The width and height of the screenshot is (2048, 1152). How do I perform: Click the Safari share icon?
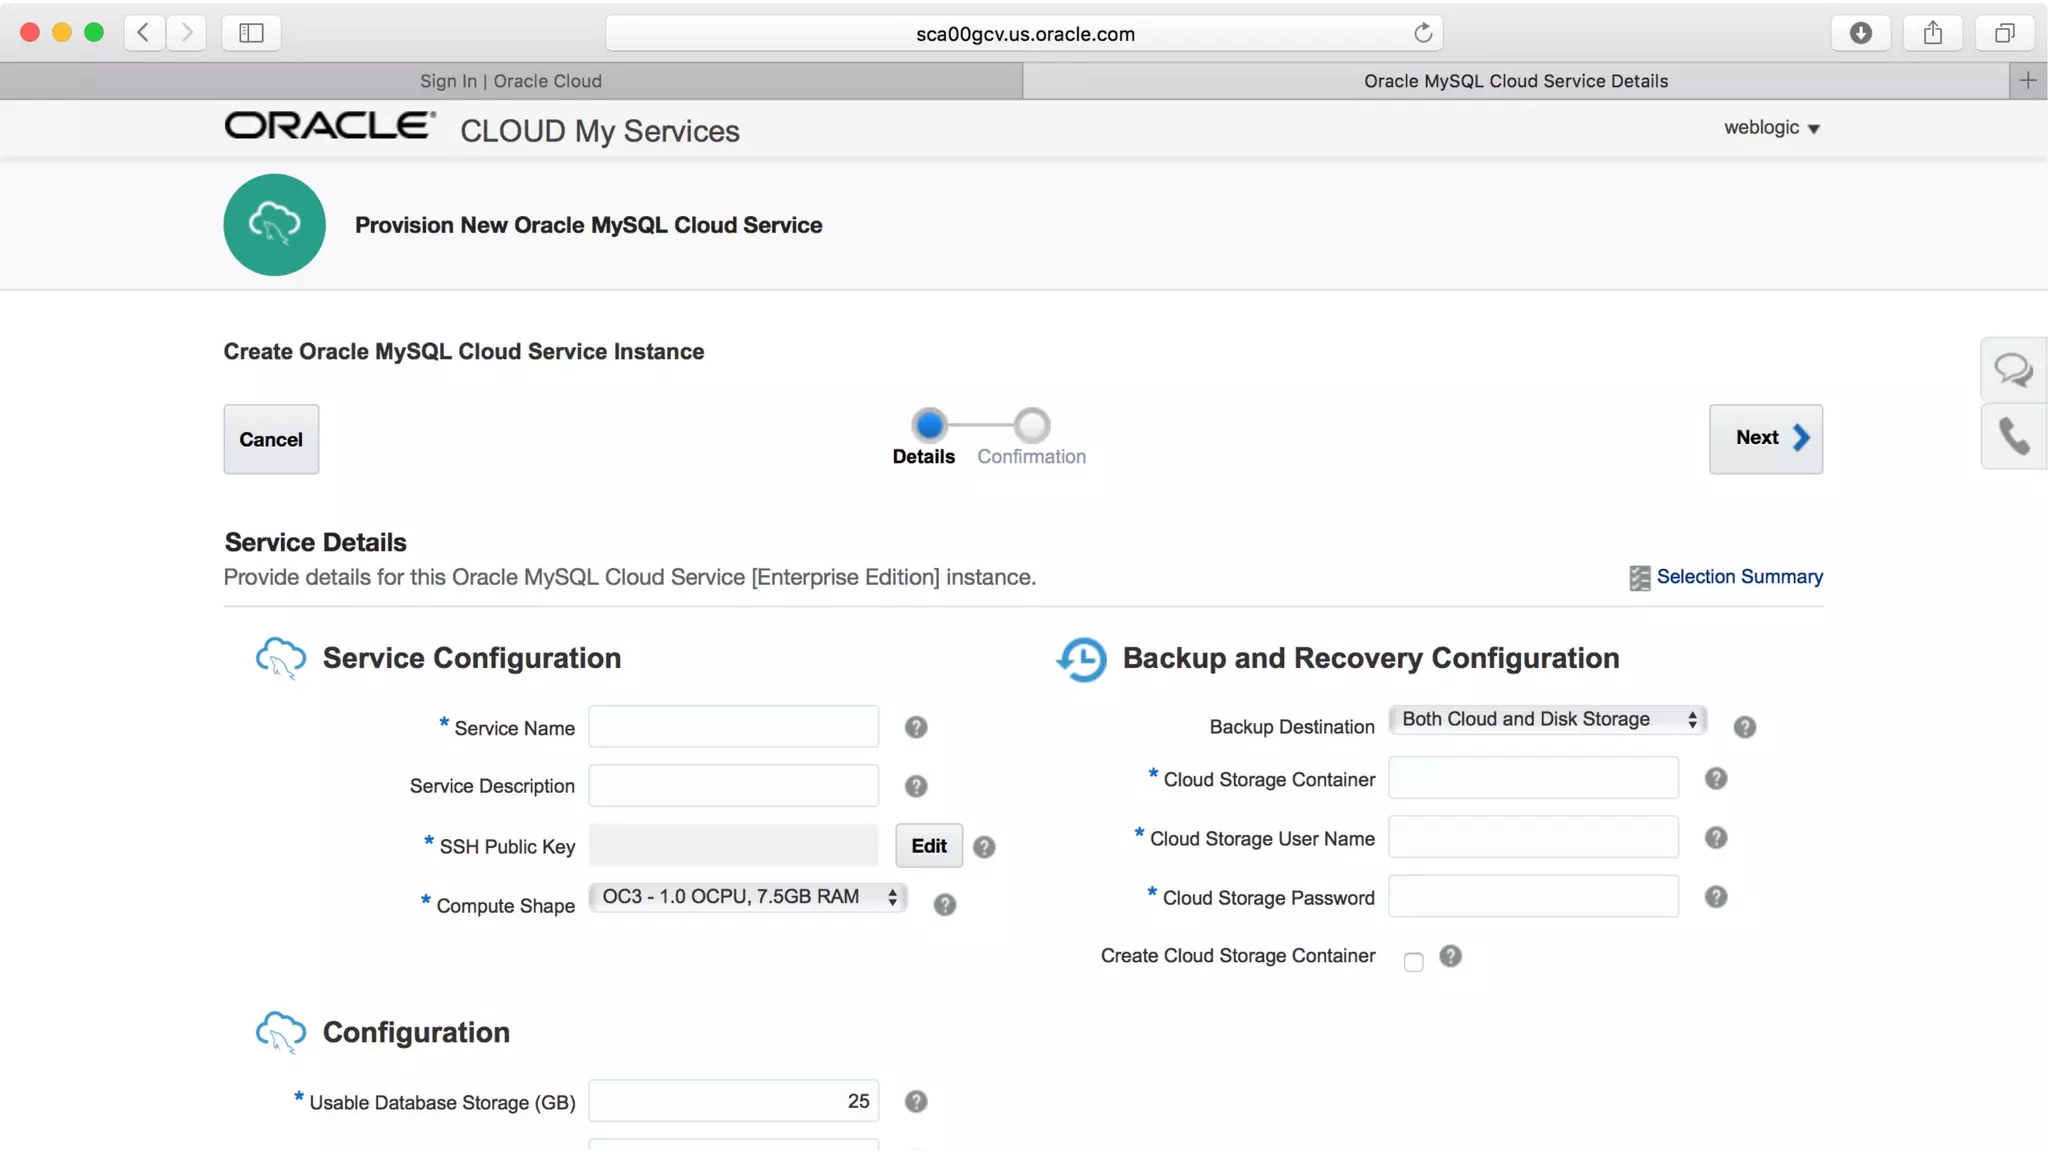click(1932, 33)
